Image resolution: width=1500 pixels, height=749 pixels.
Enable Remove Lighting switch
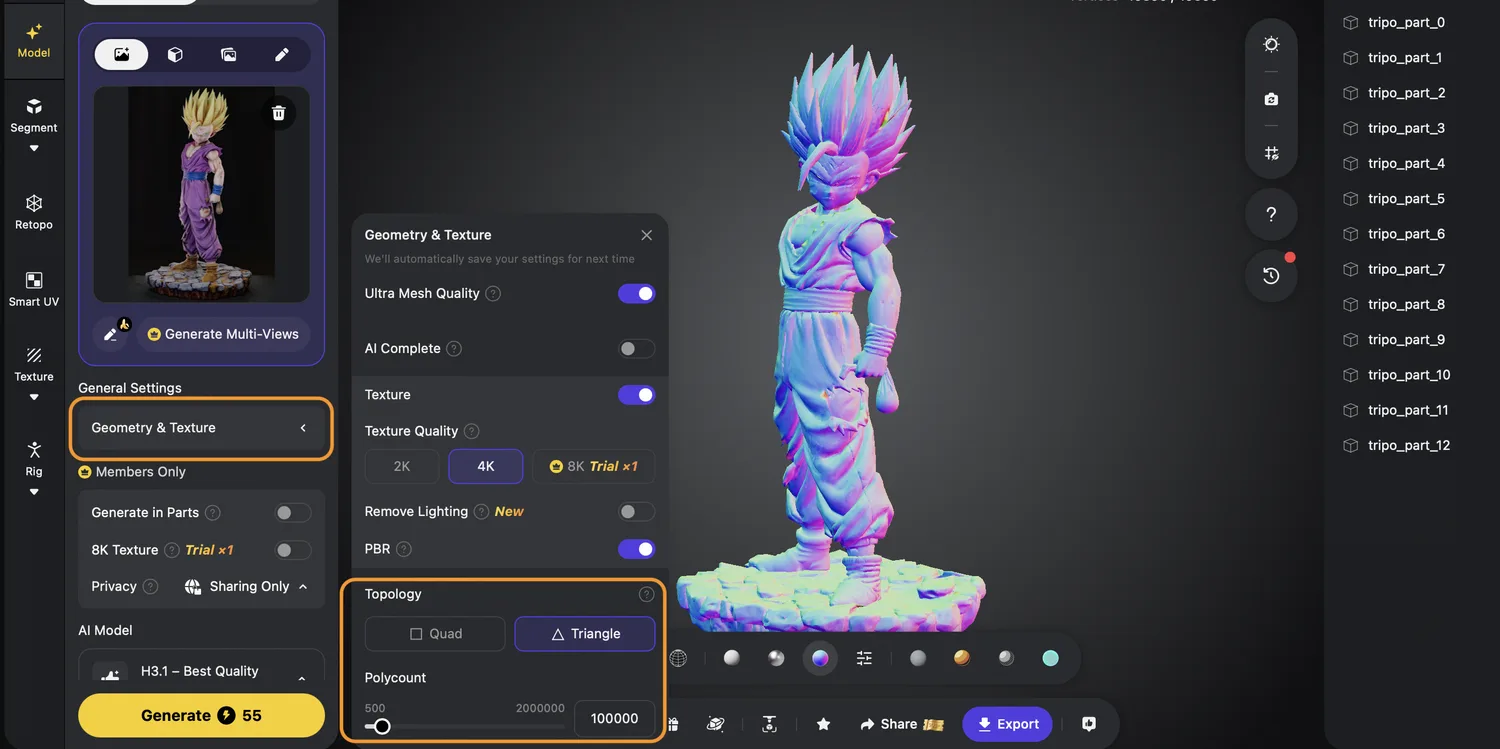[x=637, y=512]
